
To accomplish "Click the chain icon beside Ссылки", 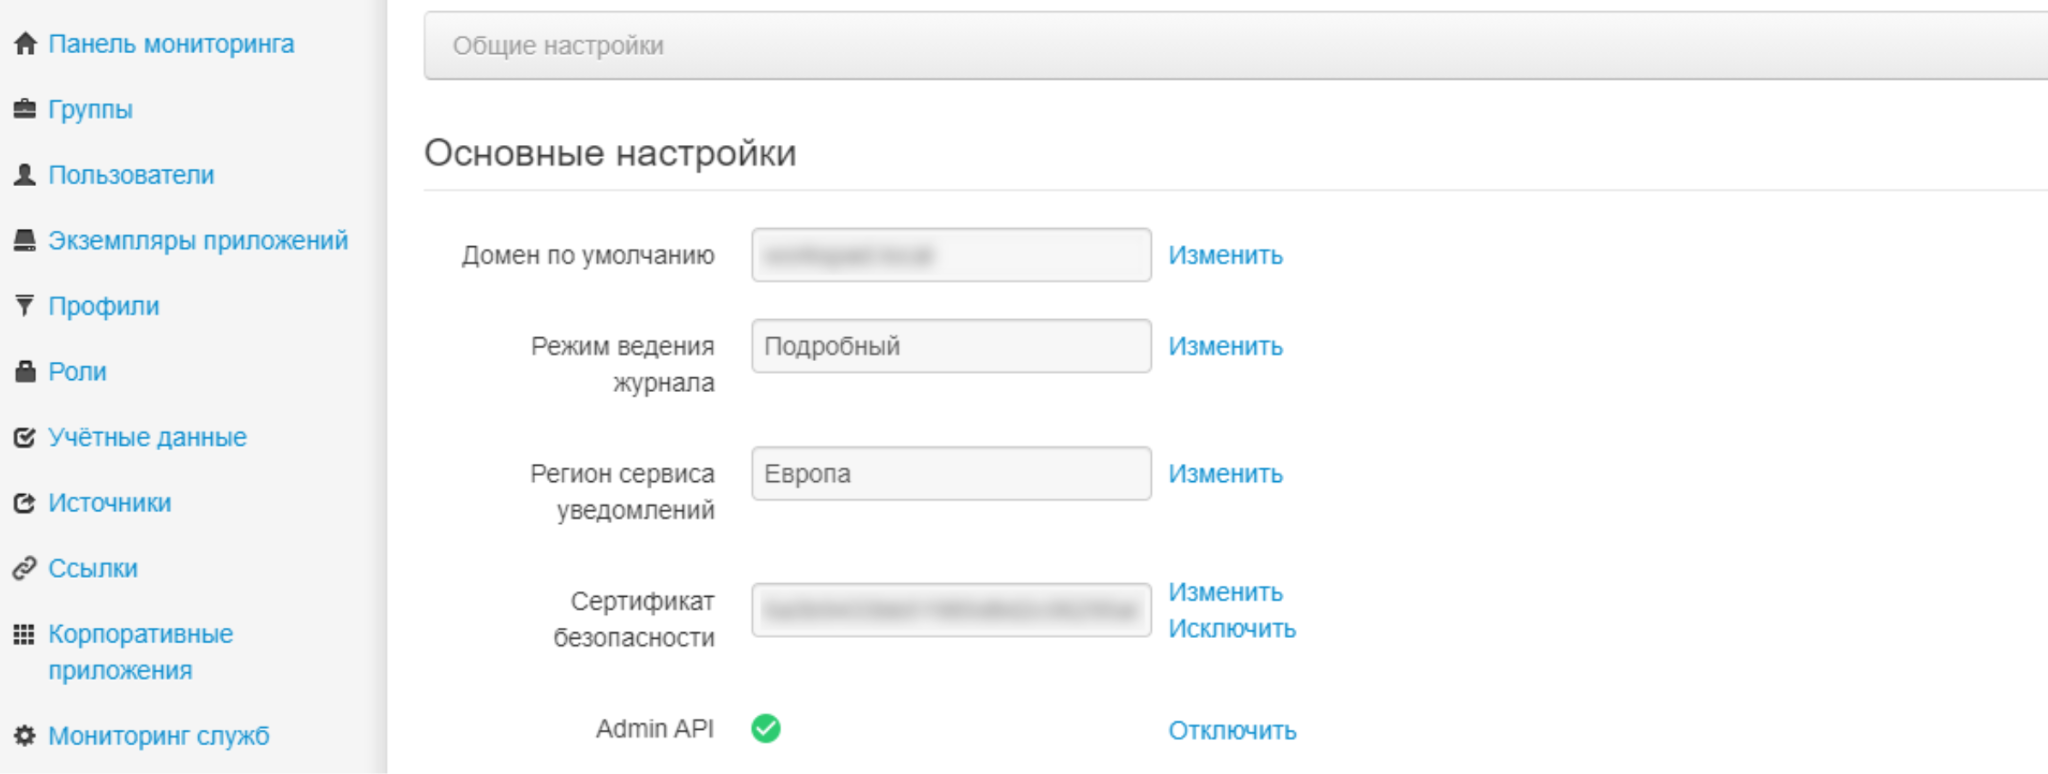I will tap(25, 569).
